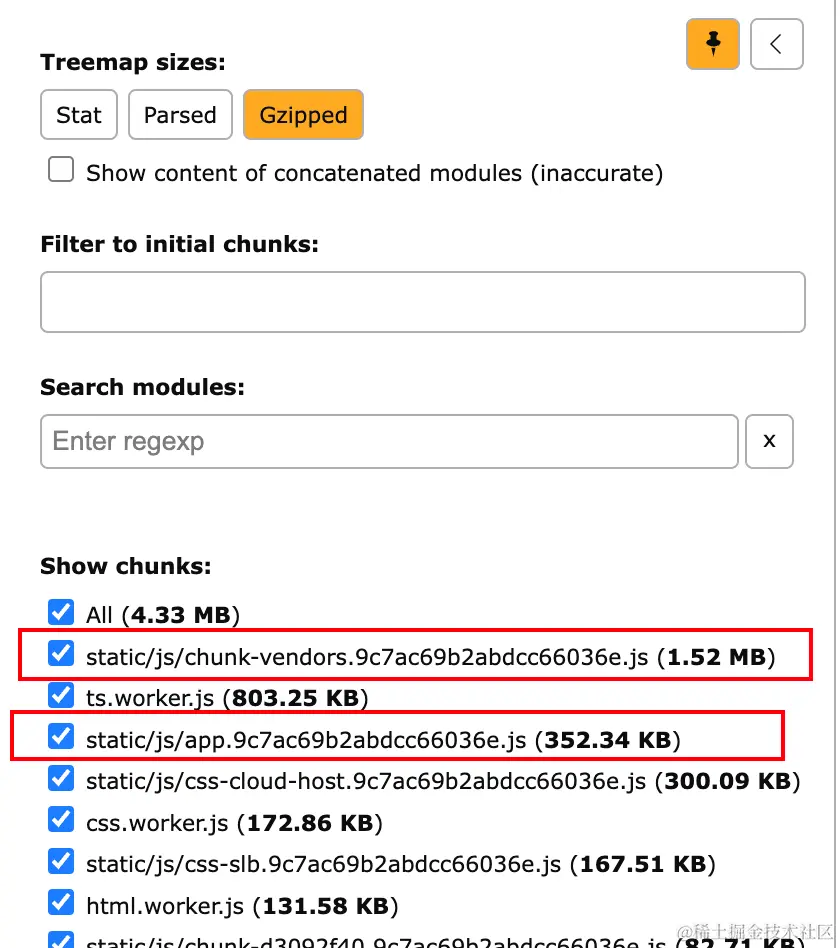Open the Filter to initial chunks field
840x948 pixels.
click(423, 302)
